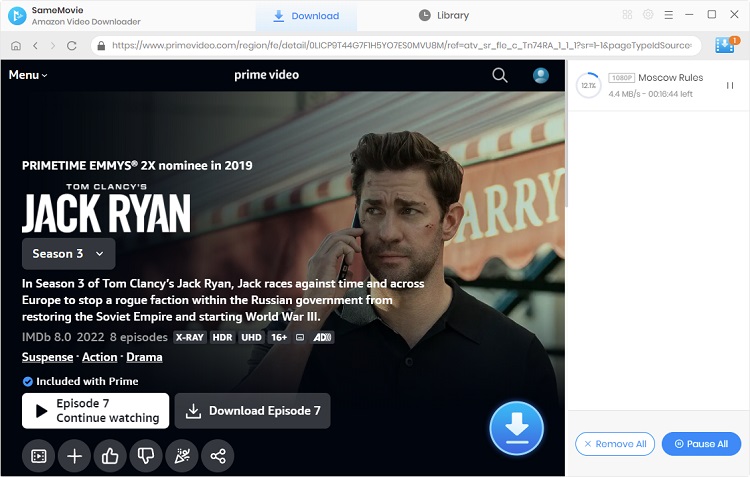Dislike the show with thumbs down
Image resolution: width=750 pixels, height=477 pixels.
146,456
